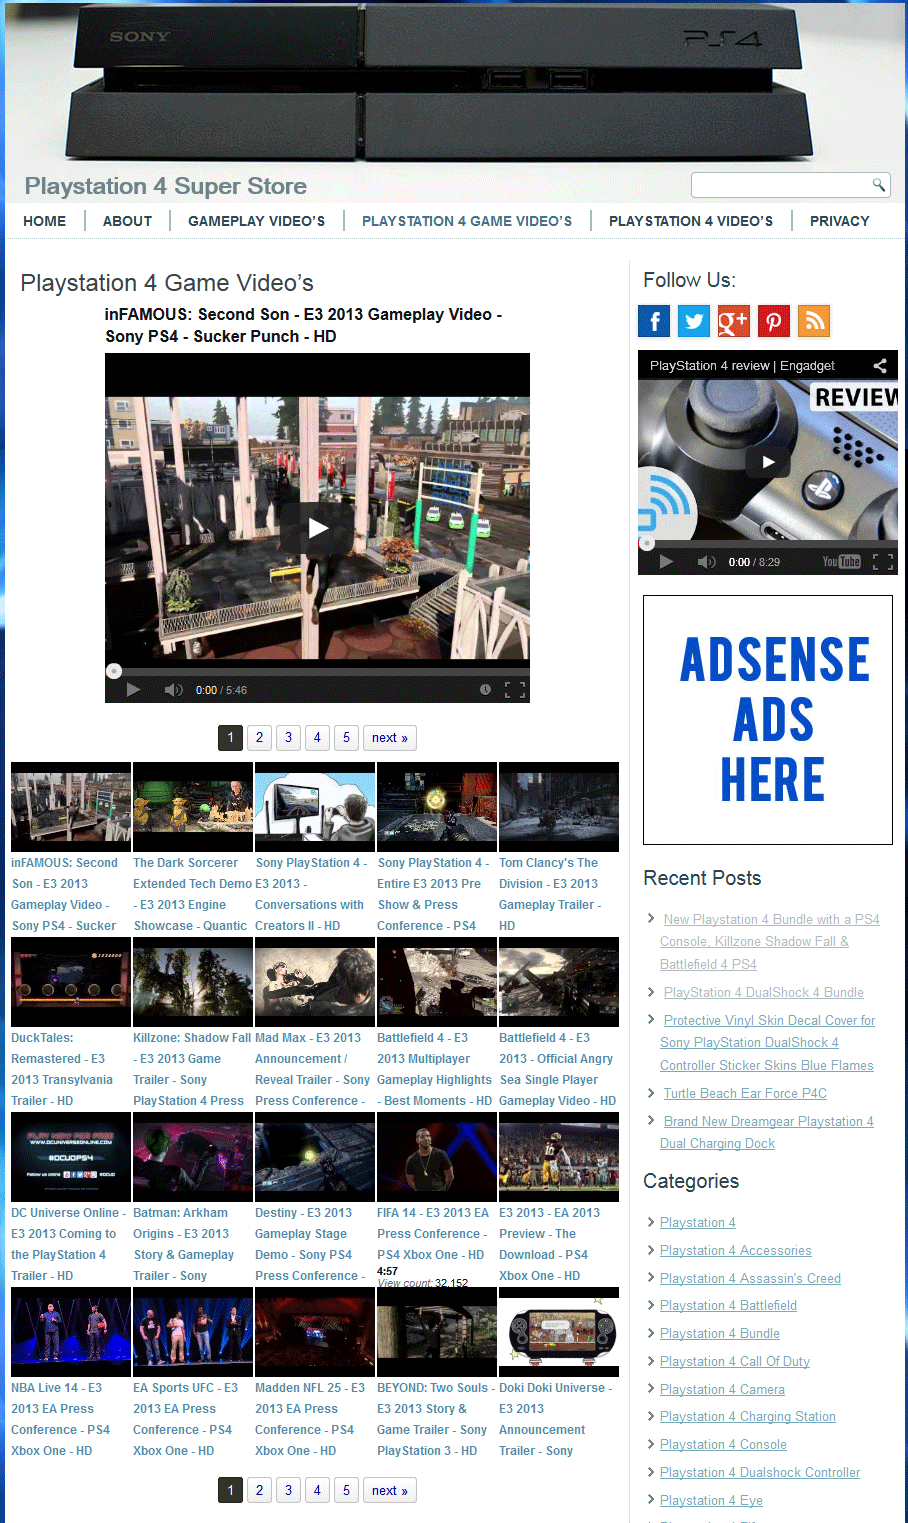The image size is (908, 1523).
Task: Go to page 3 in top pagination
Action: [x=288, y=738]
